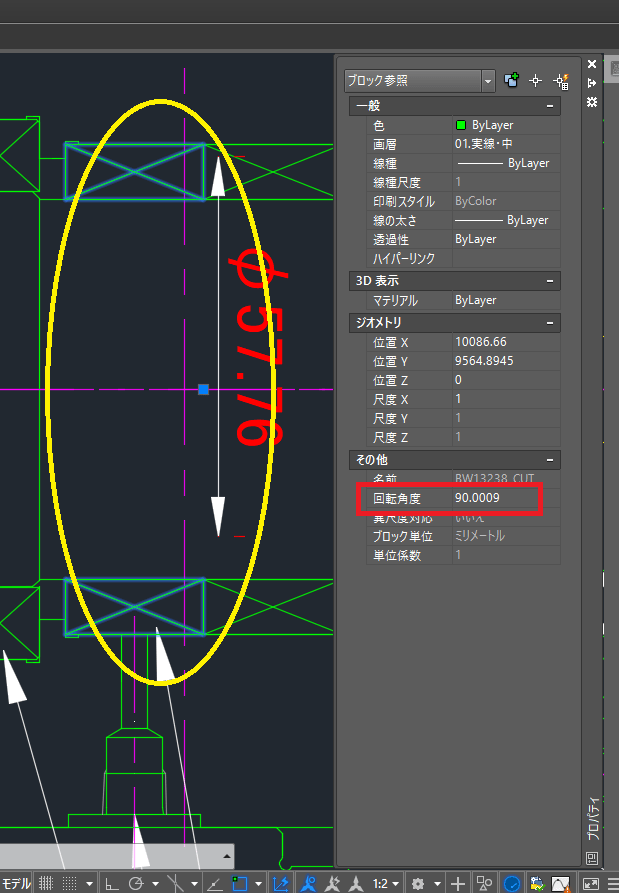Click the マテリアル ByLayer value
This screenshot has width=619, height=893.
[x=506, y=300]
